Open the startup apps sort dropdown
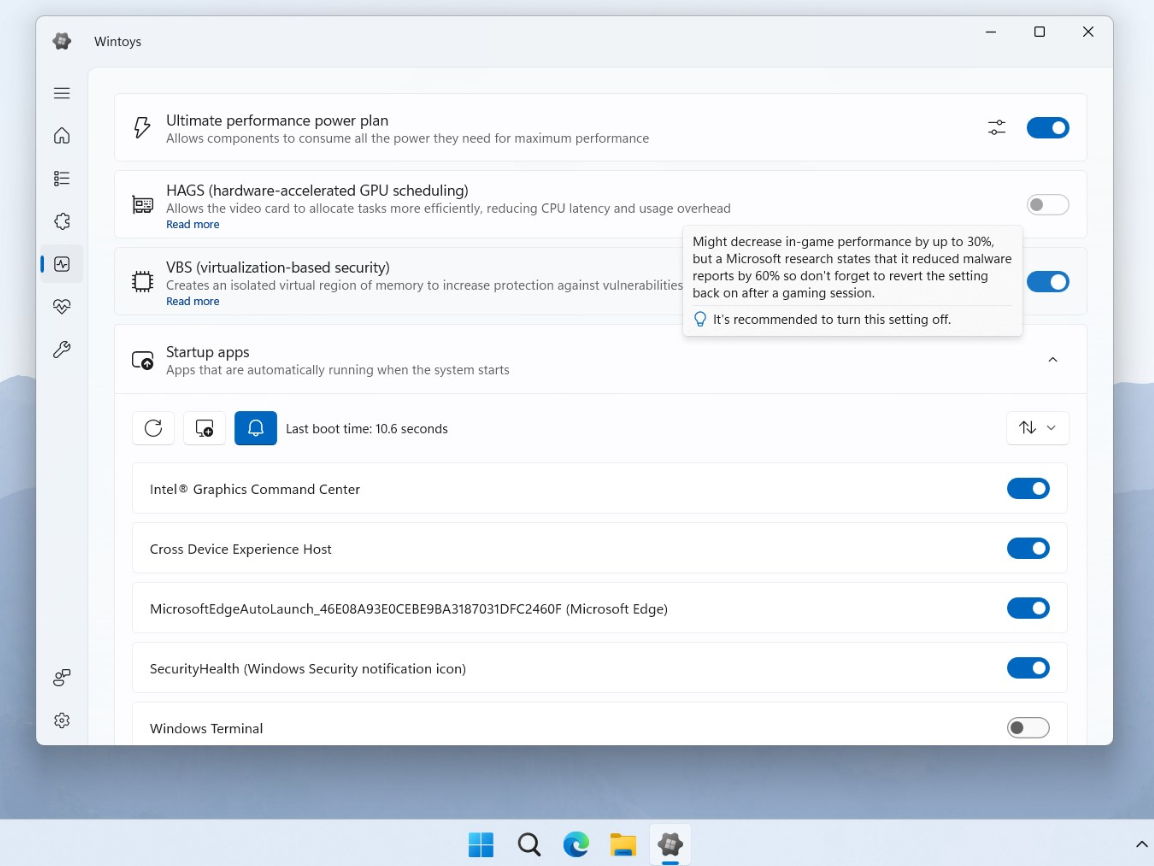This screenshot has width=1154, height=866. pyautogui.click(x=1037, y=428)
